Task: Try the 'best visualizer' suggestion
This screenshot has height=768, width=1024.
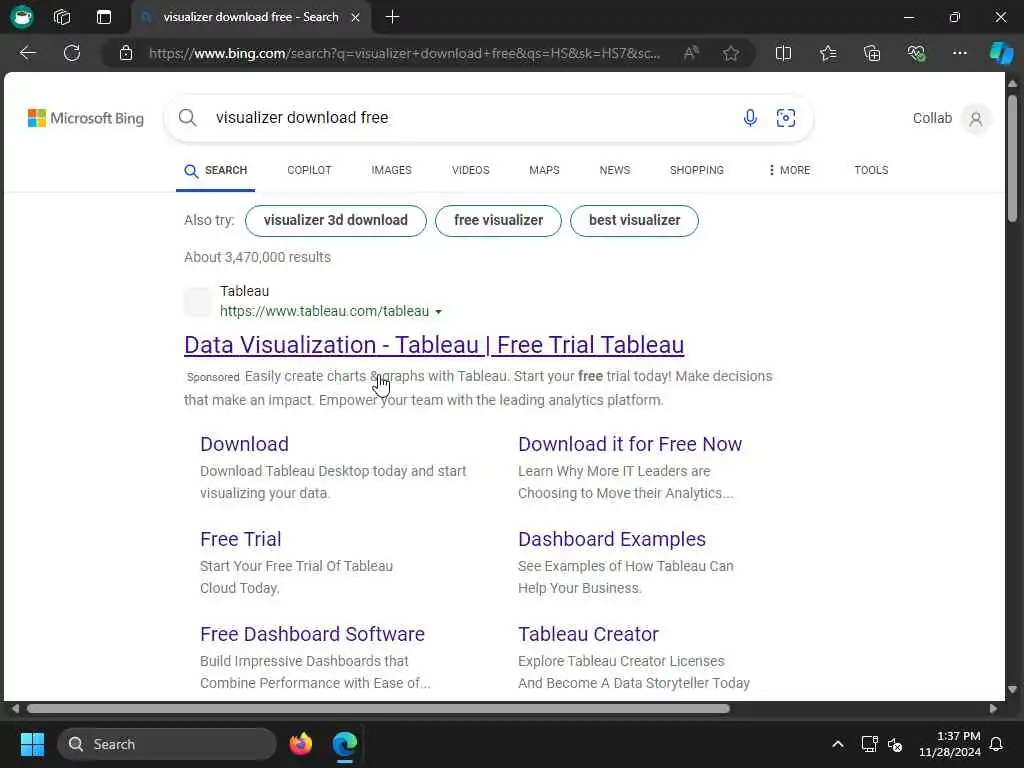Action: click(634, 220)
